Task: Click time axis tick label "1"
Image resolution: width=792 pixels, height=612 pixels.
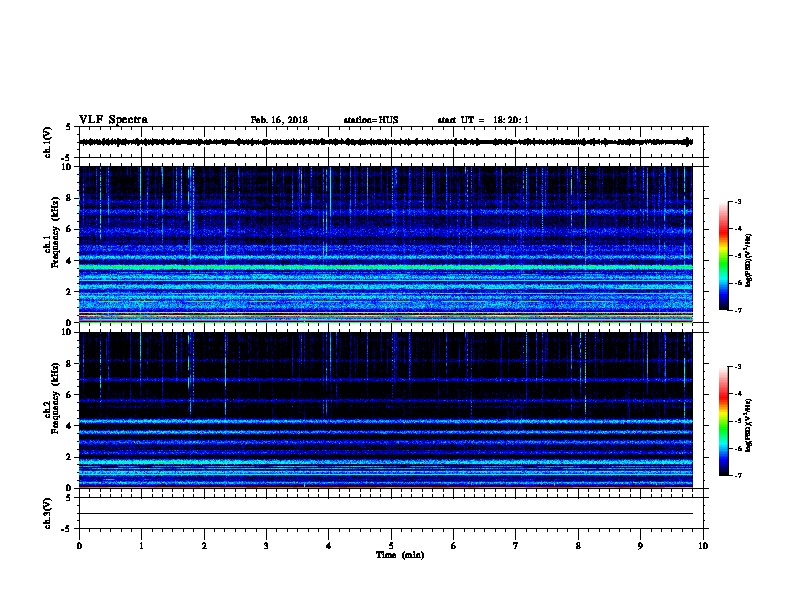Action: 141,545
